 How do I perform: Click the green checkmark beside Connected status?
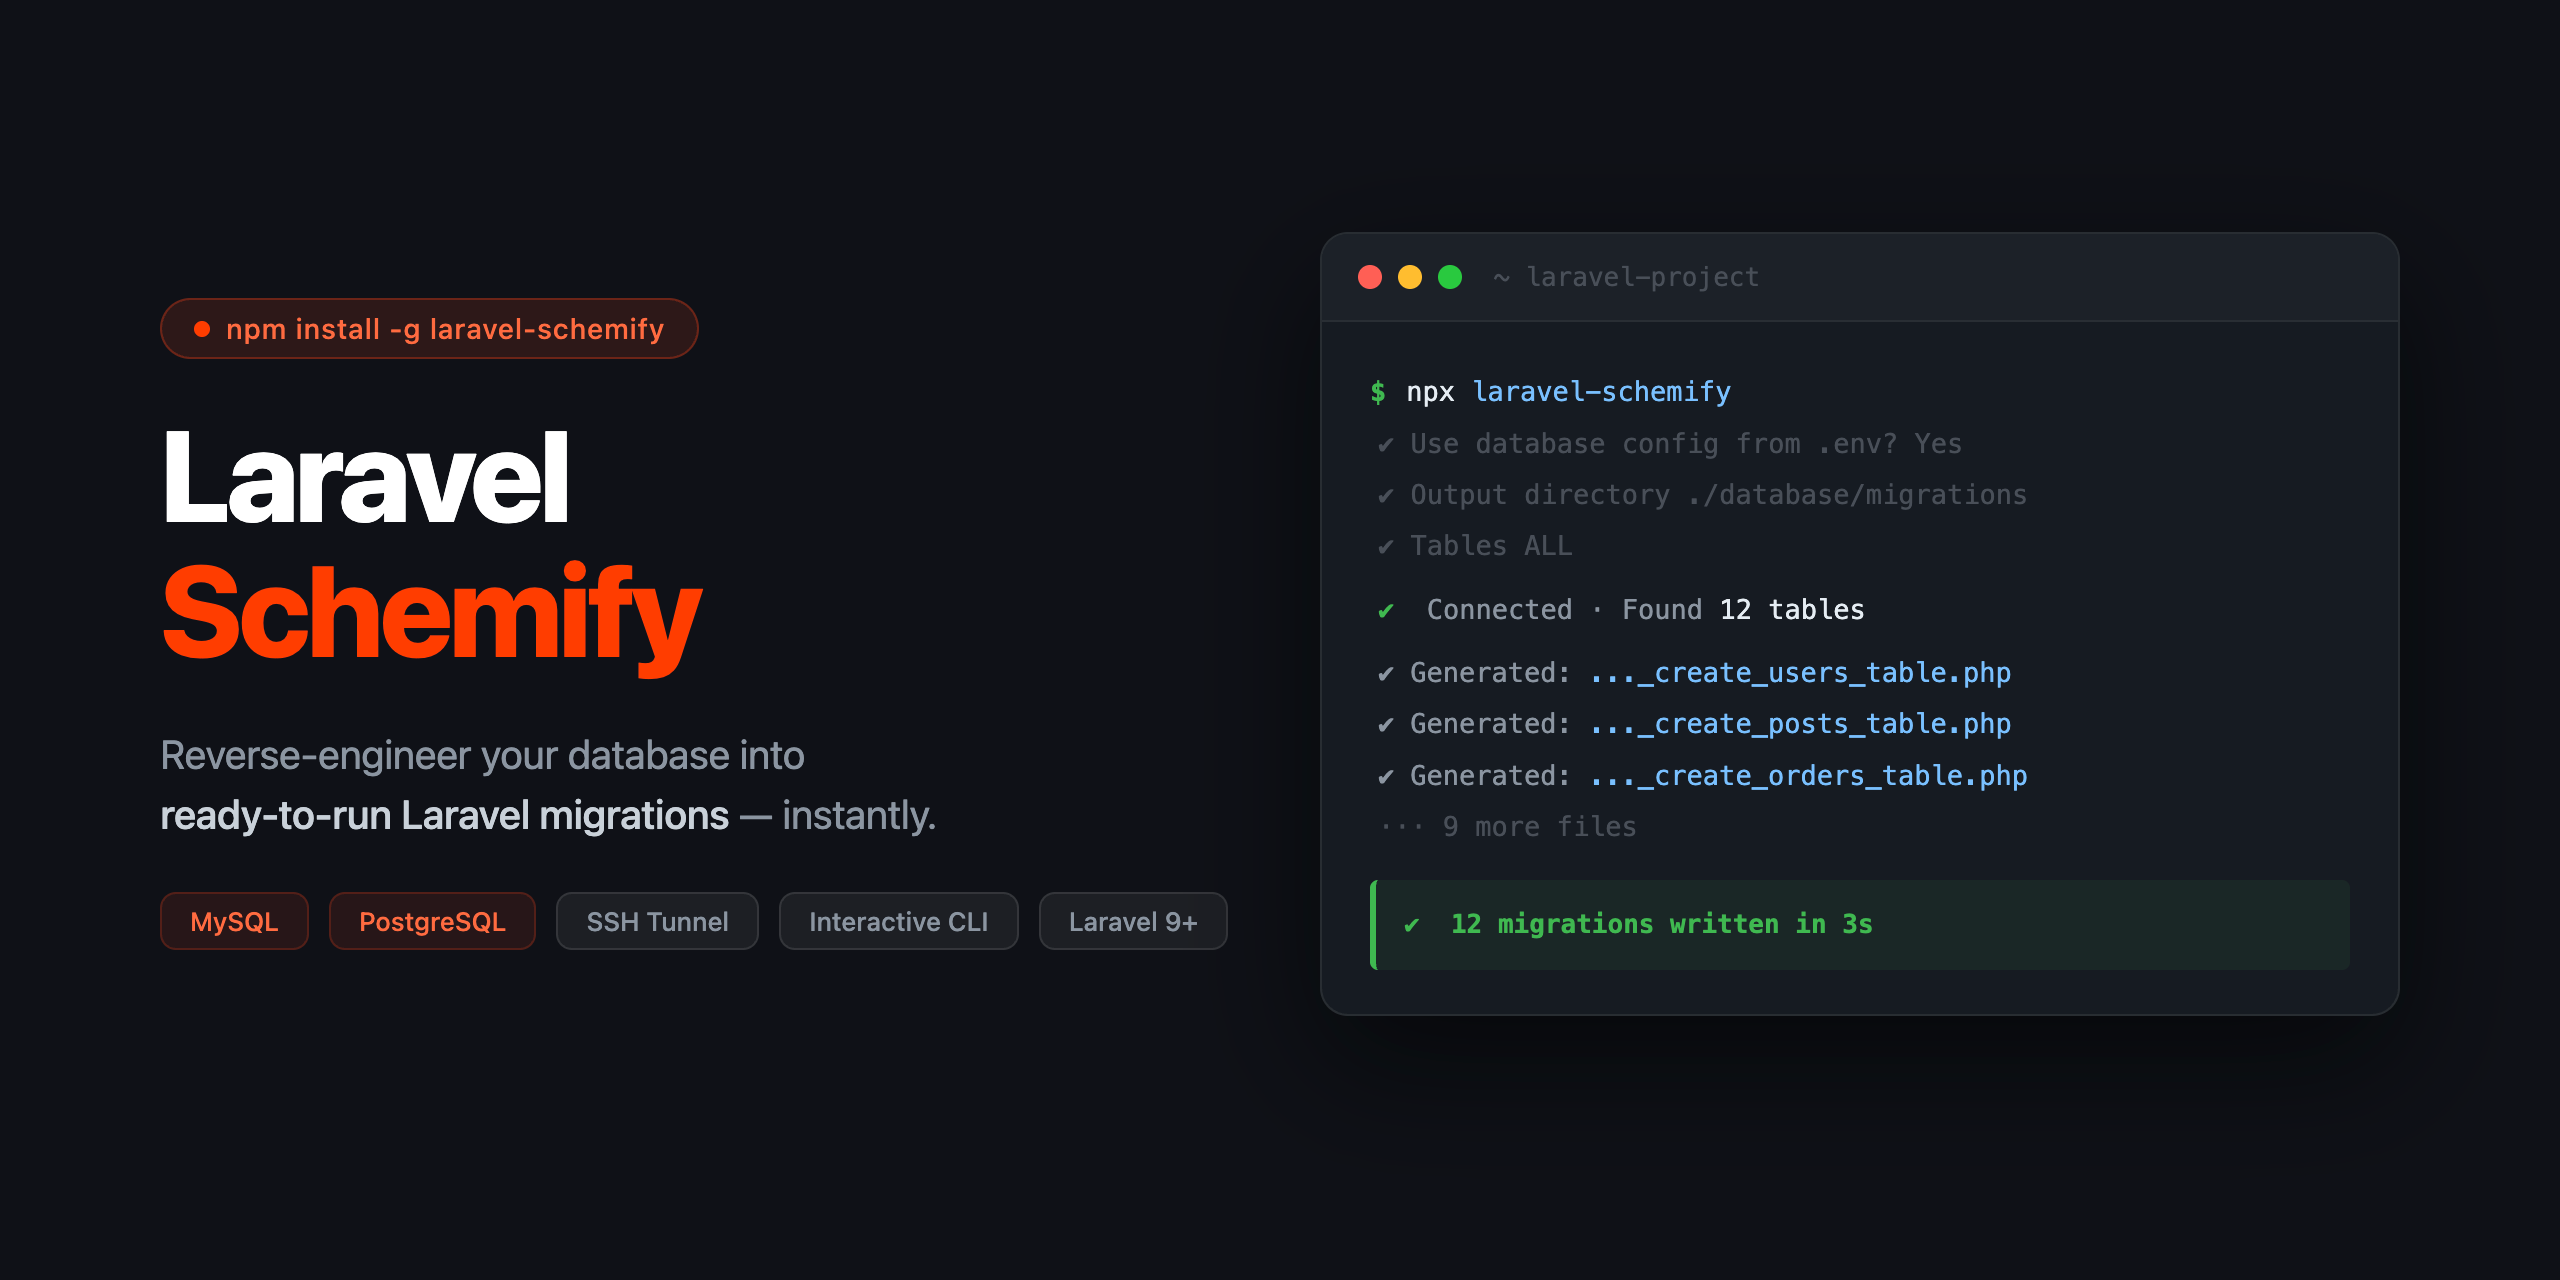1385,609
